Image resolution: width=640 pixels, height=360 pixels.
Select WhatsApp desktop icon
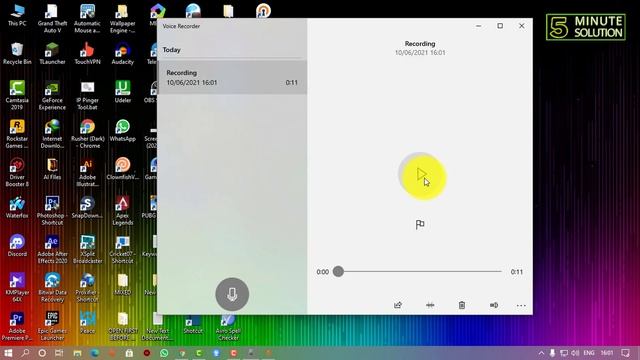coord(122,131)
